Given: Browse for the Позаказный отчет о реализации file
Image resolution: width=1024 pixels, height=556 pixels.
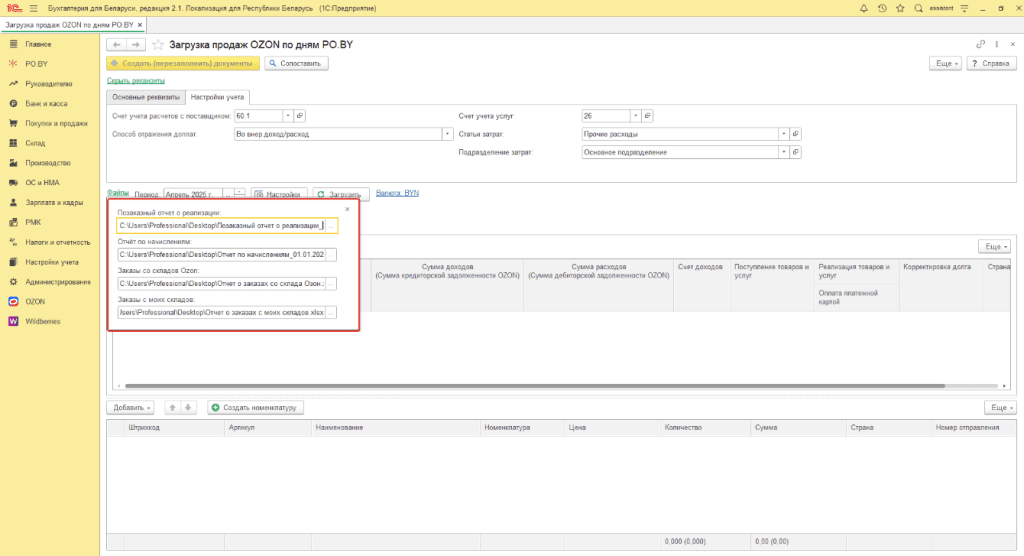Looking at the screenshot, I should click(x=331, y=225).
